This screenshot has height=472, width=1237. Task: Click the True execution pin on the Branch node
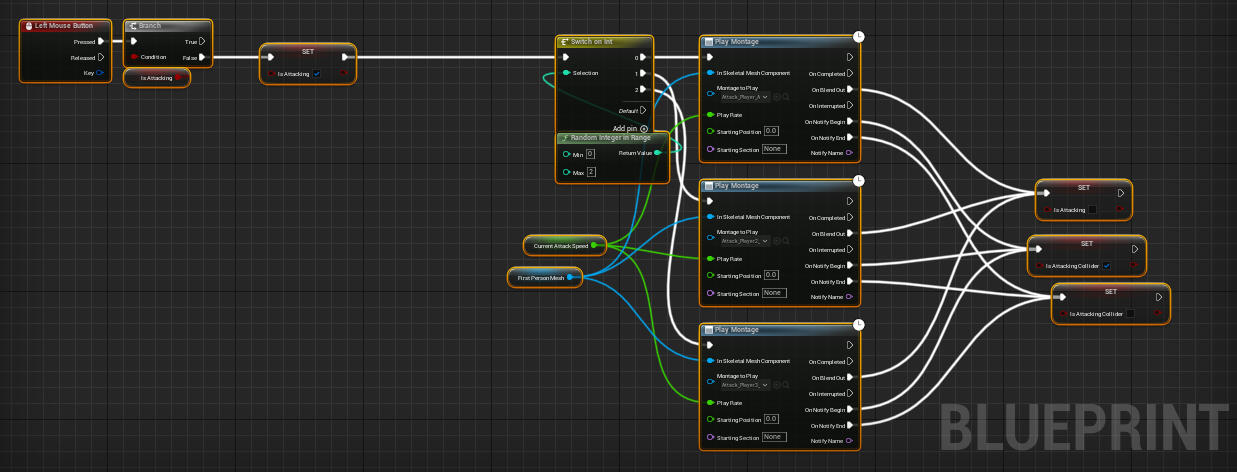coord(202,41)
